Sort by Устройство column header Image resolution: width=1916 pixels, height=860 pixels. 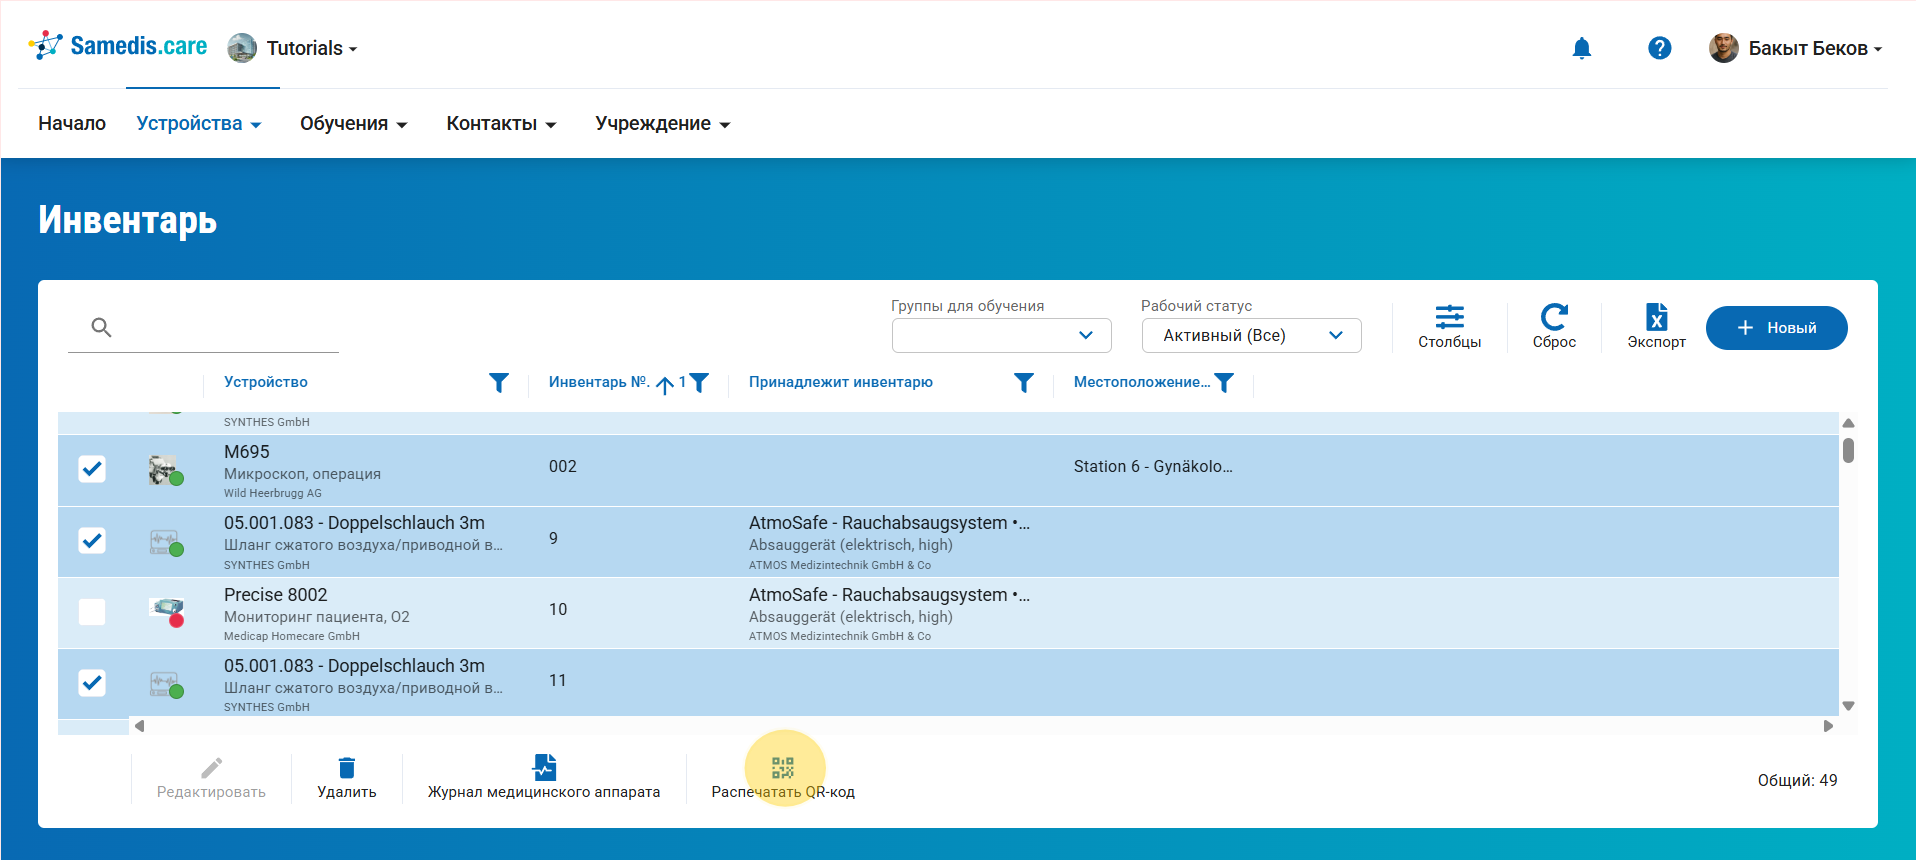(x=265, y=382)
